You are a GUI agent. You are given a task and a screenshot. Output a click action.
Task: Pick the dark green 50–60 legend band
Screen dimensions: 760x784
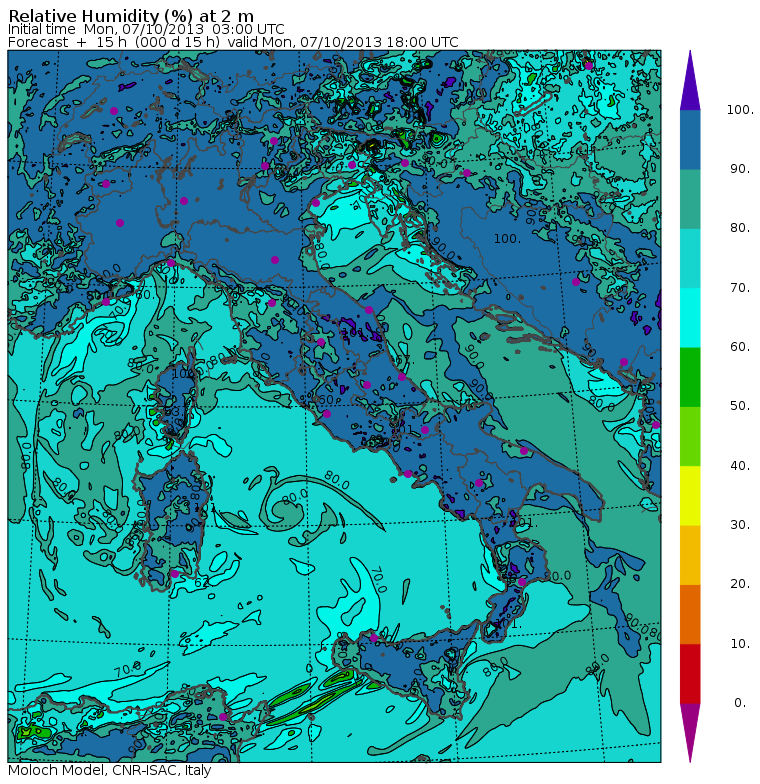[690, 377]
